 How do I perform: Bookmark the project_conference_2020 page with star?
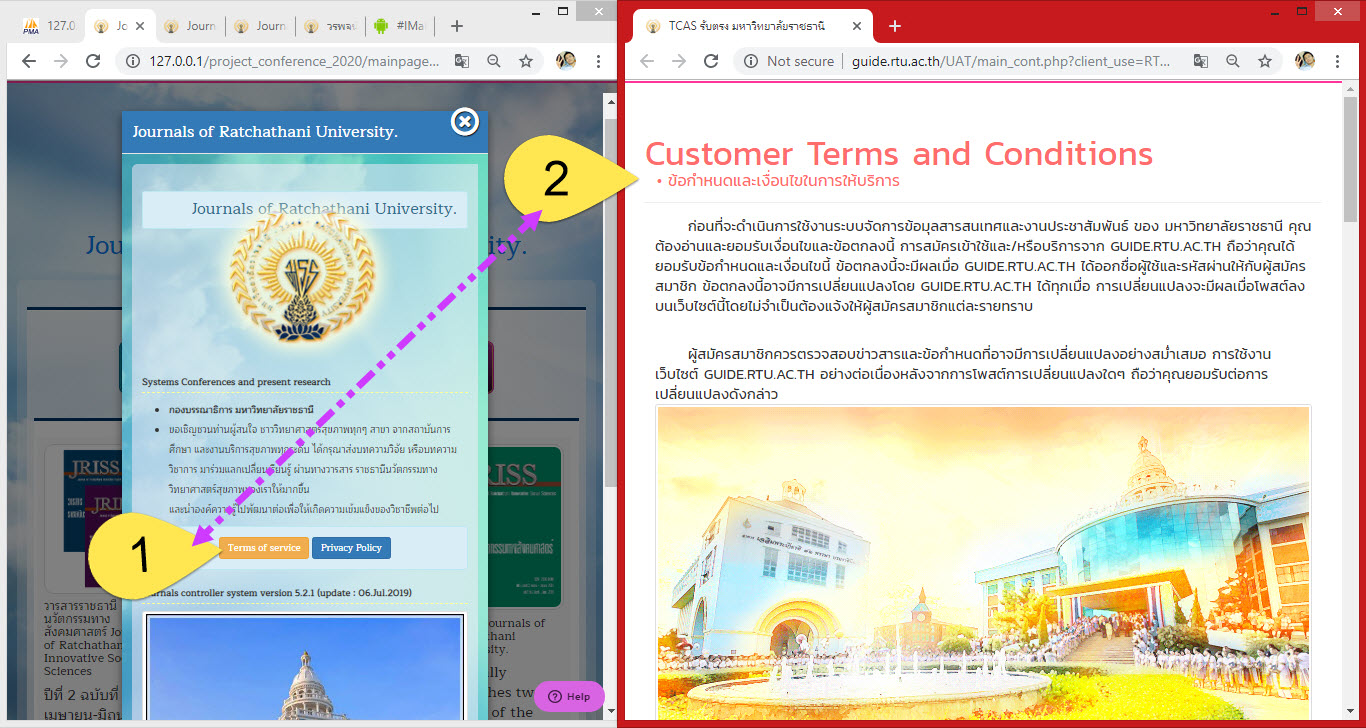coord(525,61)
